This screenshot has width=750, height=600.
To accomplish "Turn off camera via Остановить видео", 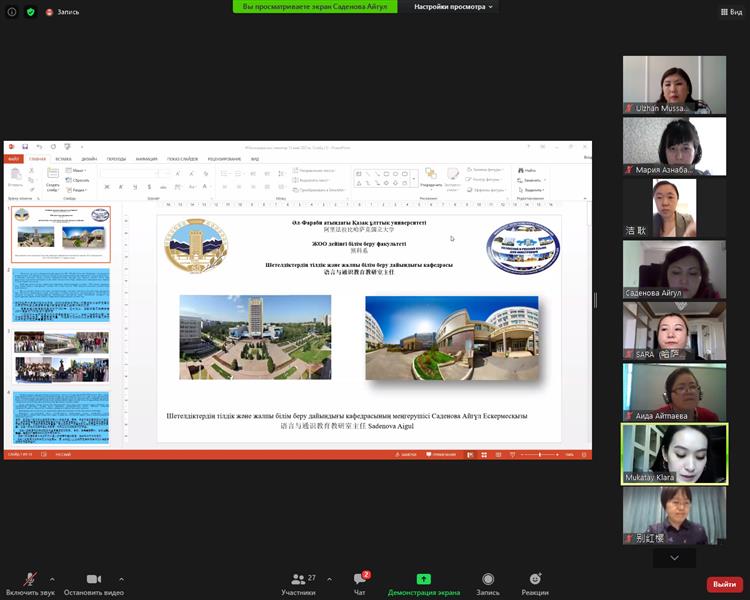I will point(93,584).
